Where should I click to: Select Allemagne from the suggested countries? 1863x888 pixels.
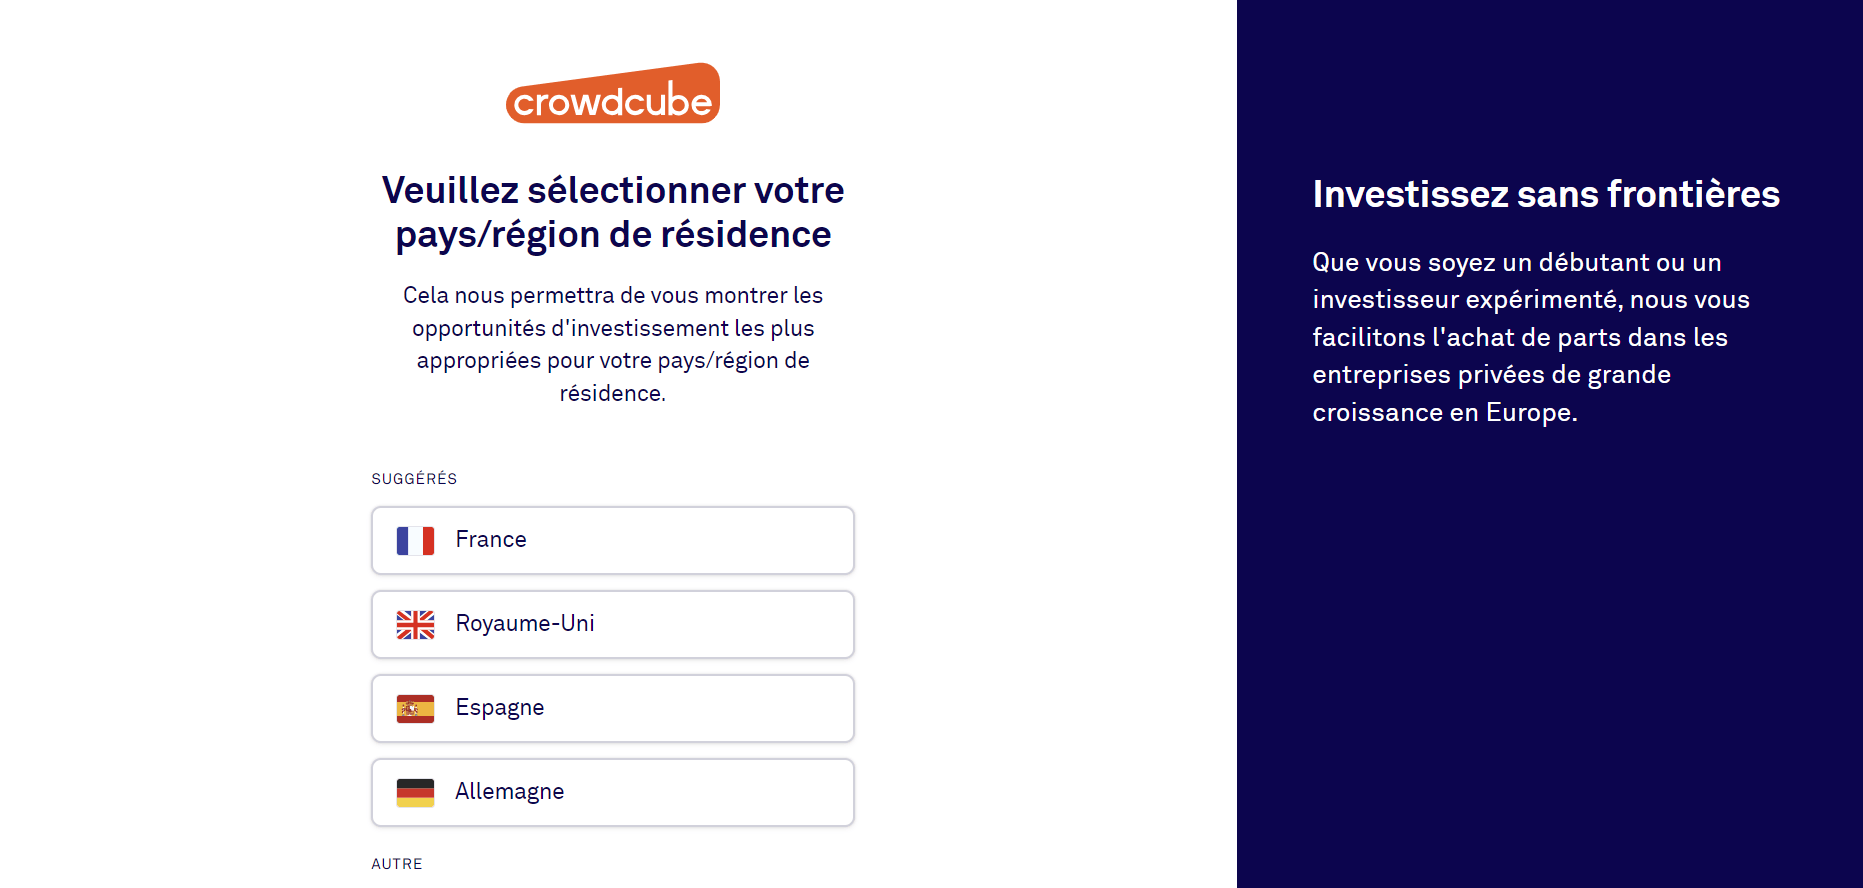pos(613,791)
